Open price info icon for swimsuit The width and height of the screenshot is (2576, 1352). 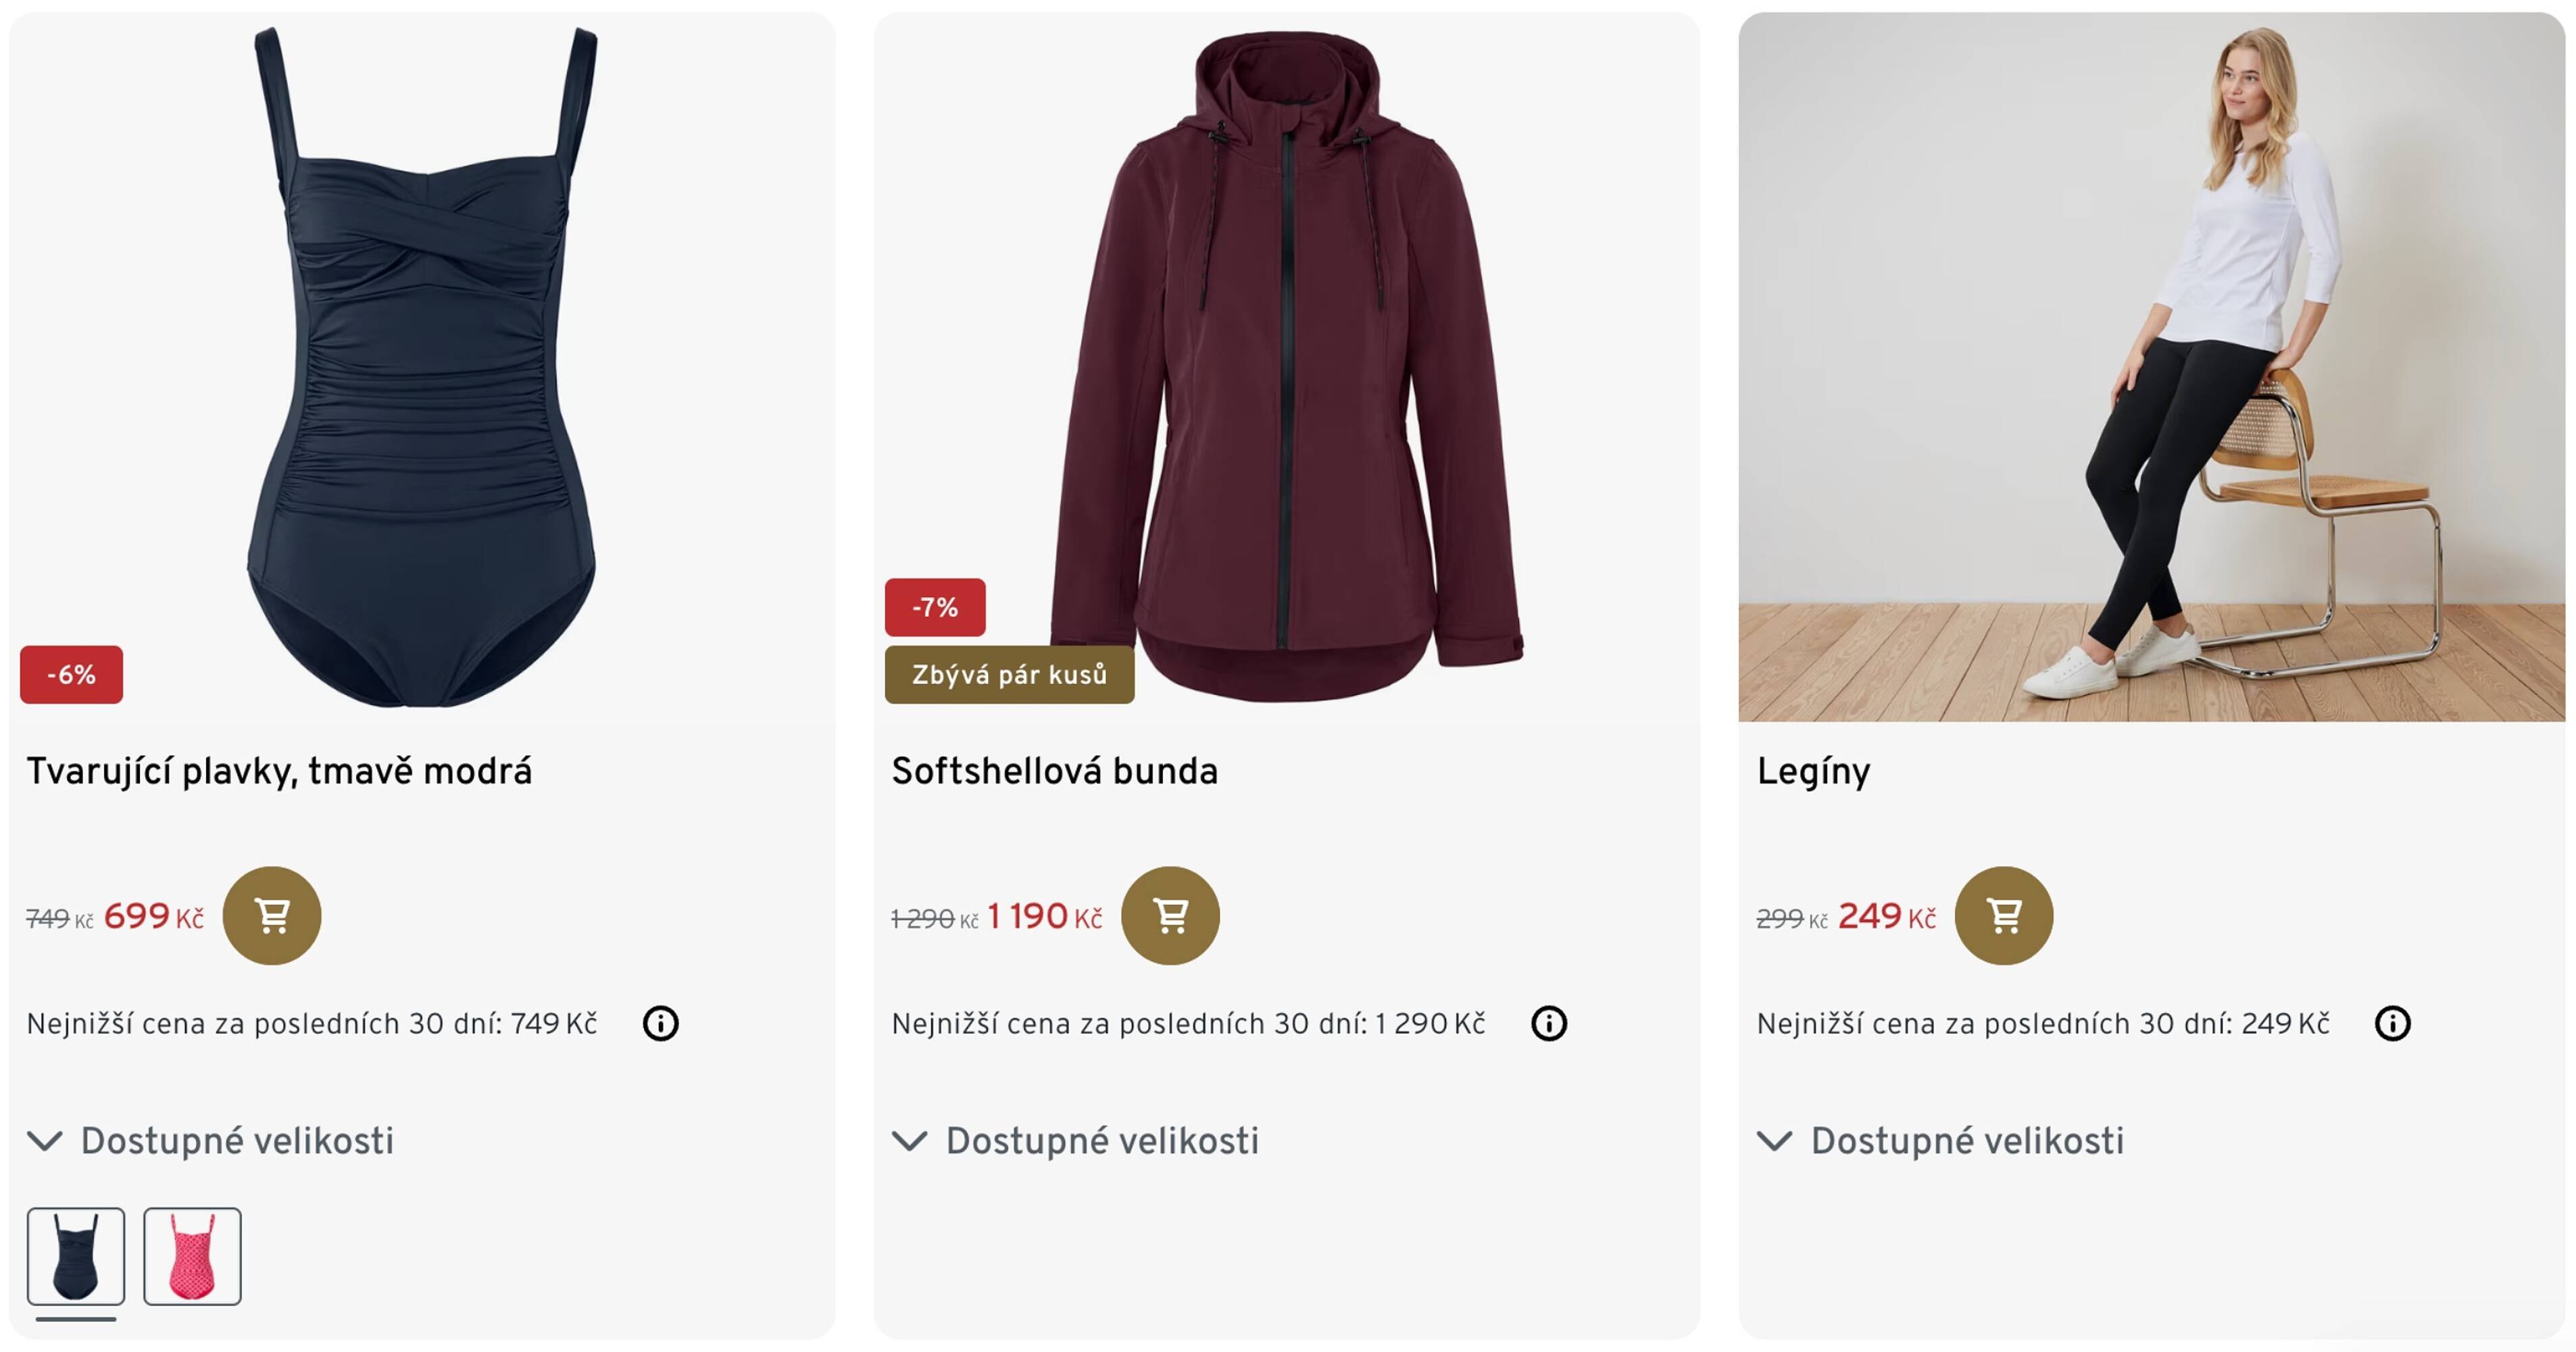point(660,1023)
